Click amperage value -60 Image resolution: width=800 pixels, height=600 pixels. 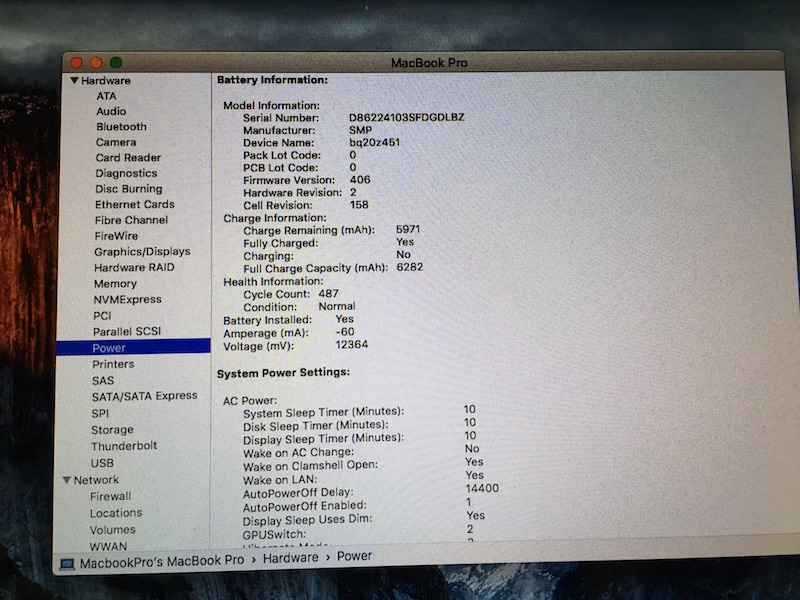tap(345, 332)
